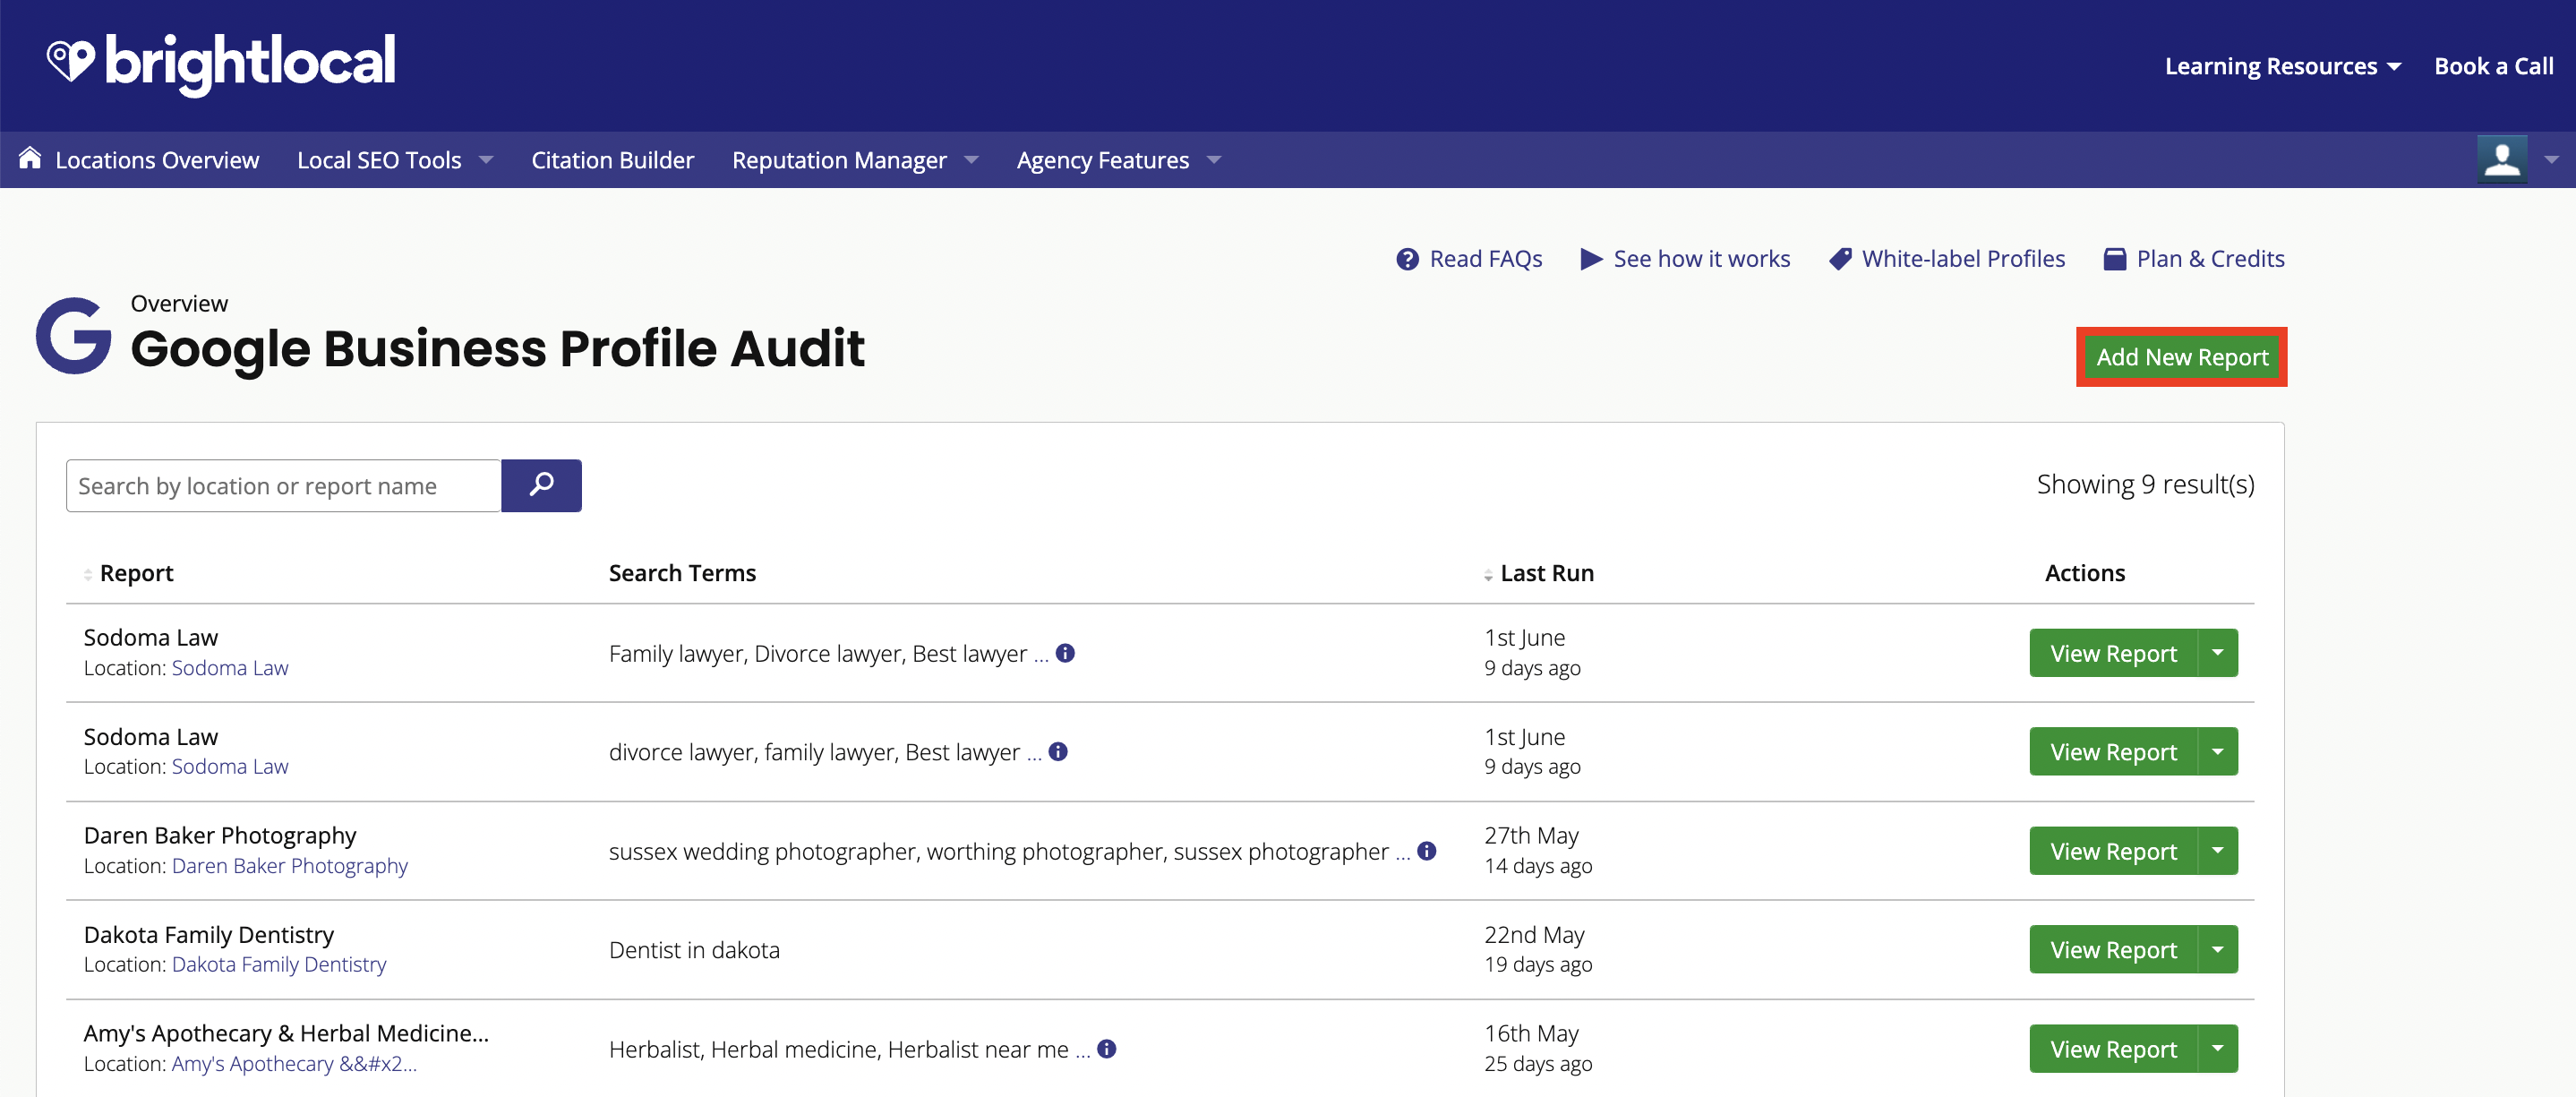The image size is (2576, 1097).
Task: Click info icon after Family lawyer search terms
Action: (1065, 653)
